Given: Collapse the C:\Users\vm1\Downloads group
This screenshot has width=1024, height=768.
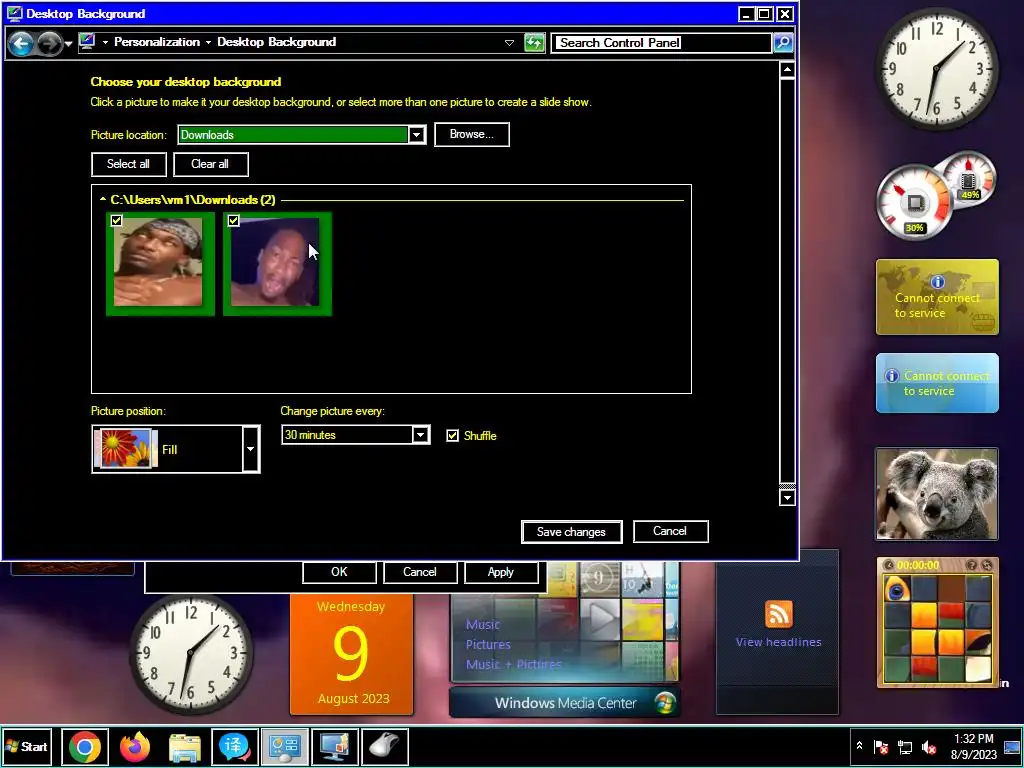Looking at the screenshot, I should point(103,200).
